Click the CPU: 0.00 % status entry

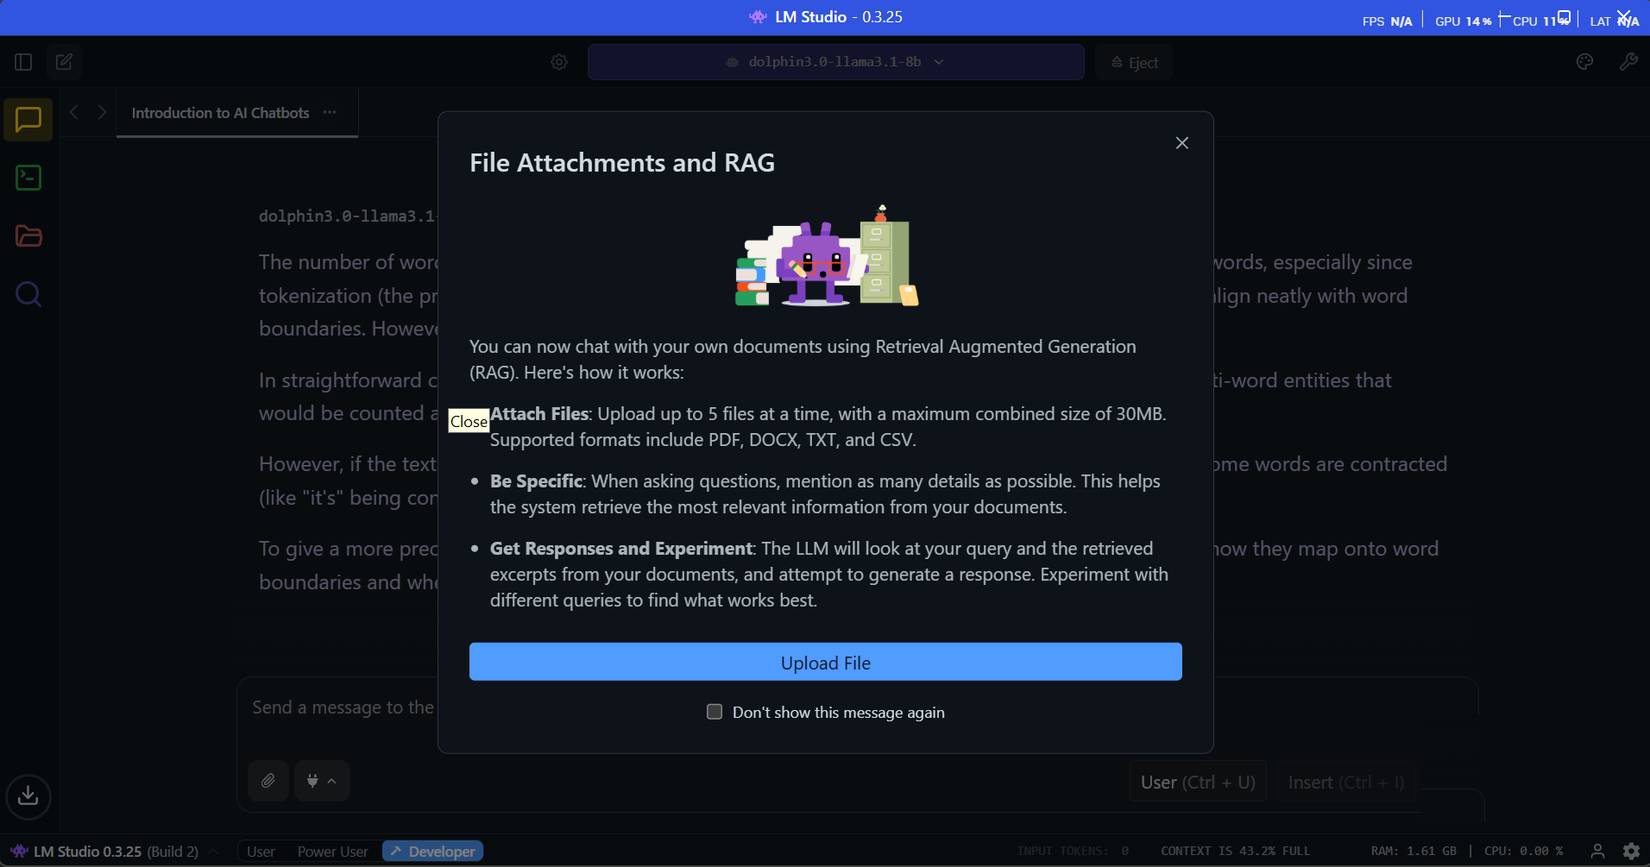[x=1523, y=851]
